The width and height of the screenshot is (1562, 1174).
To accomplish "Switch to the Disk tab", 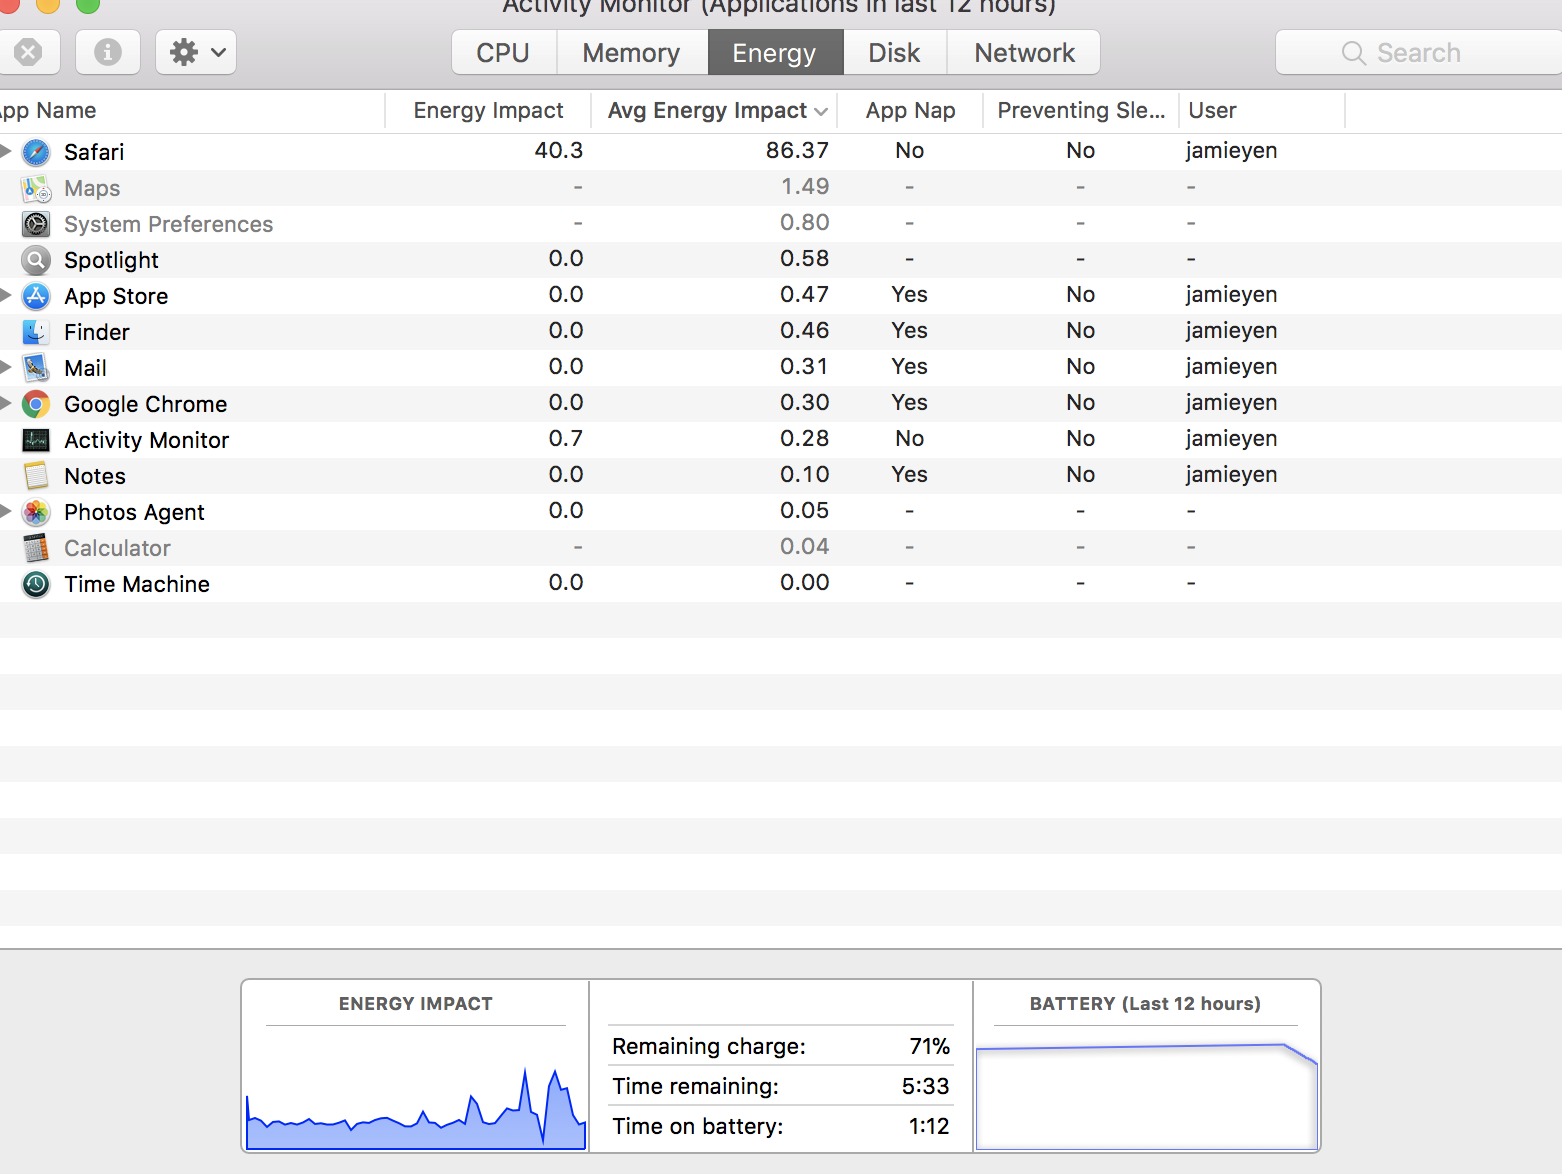I will [x=895, y=52].
